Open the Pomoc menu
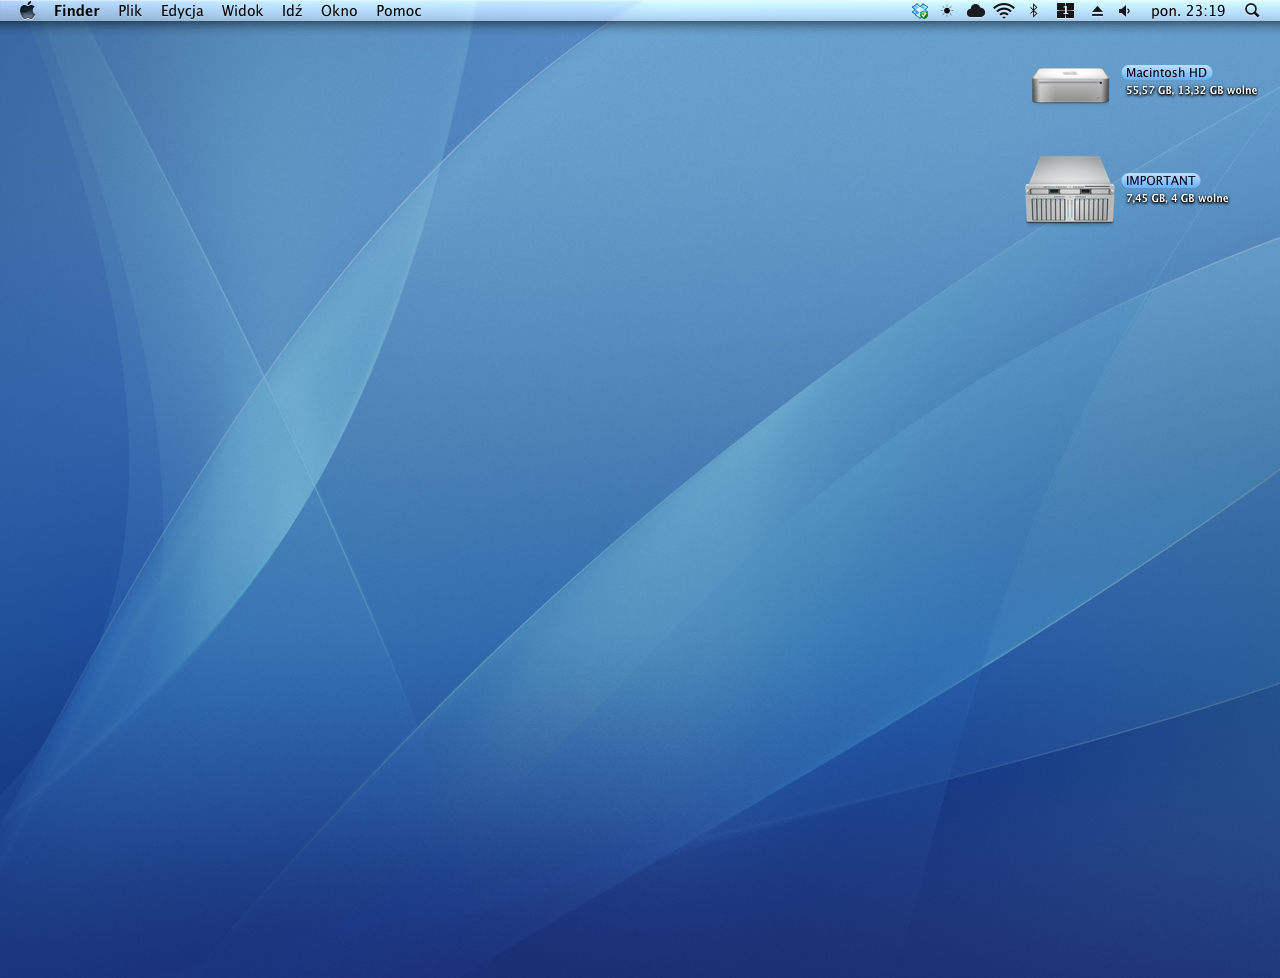Screen dimensions: 1280x978 click(399, 11)
